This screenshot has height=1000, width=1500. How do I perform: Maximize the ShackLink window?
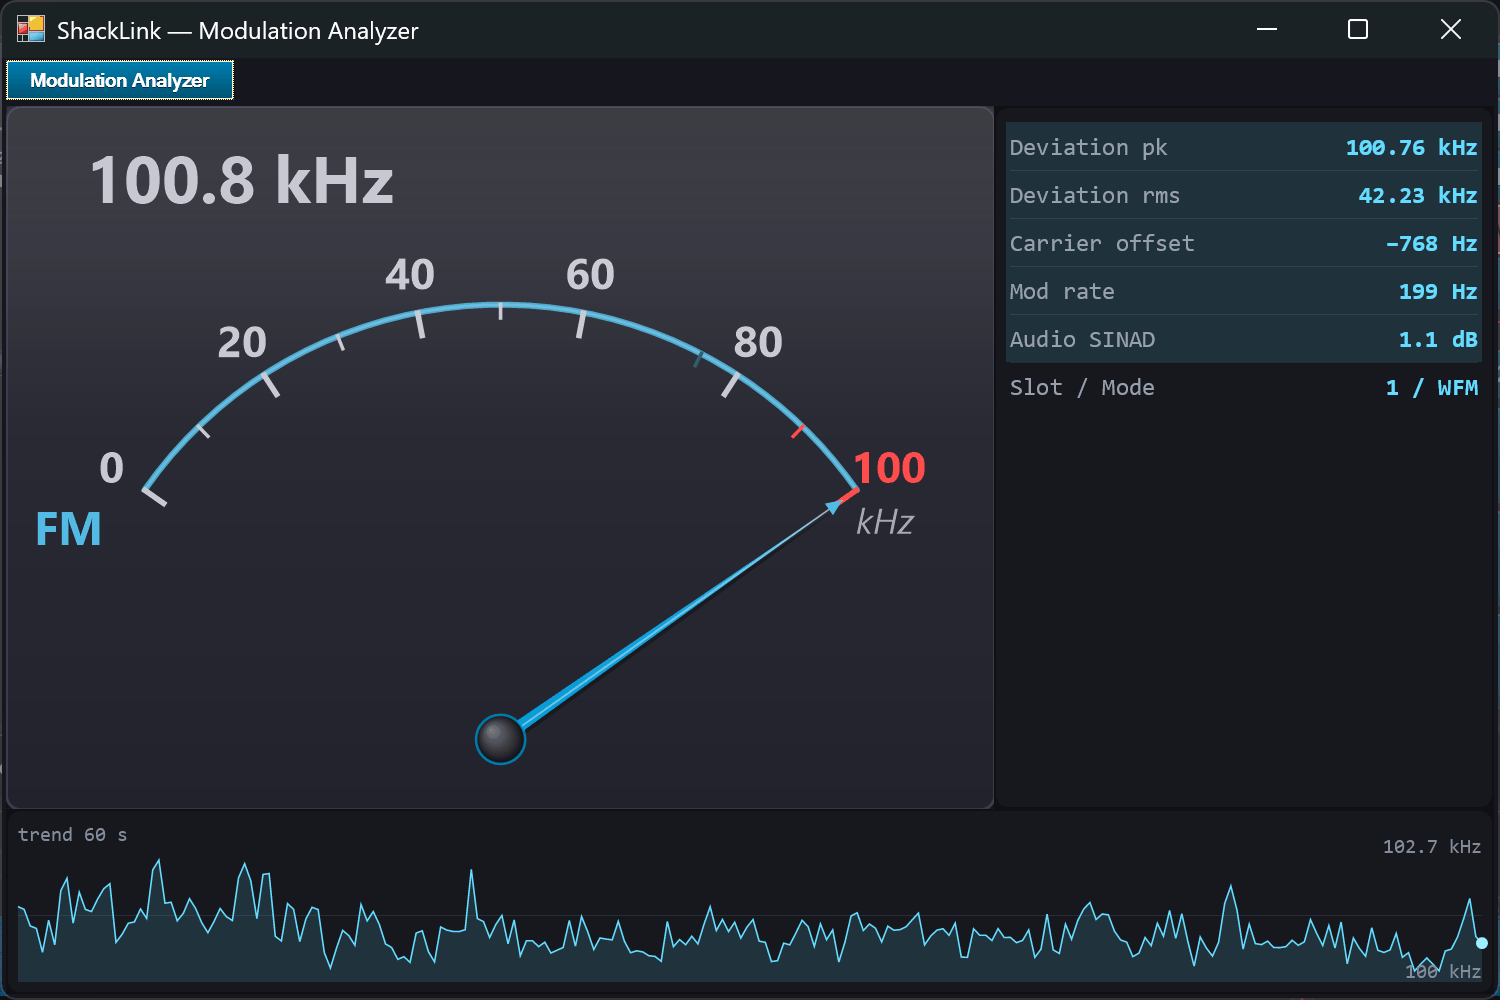tap(1358, 30)
